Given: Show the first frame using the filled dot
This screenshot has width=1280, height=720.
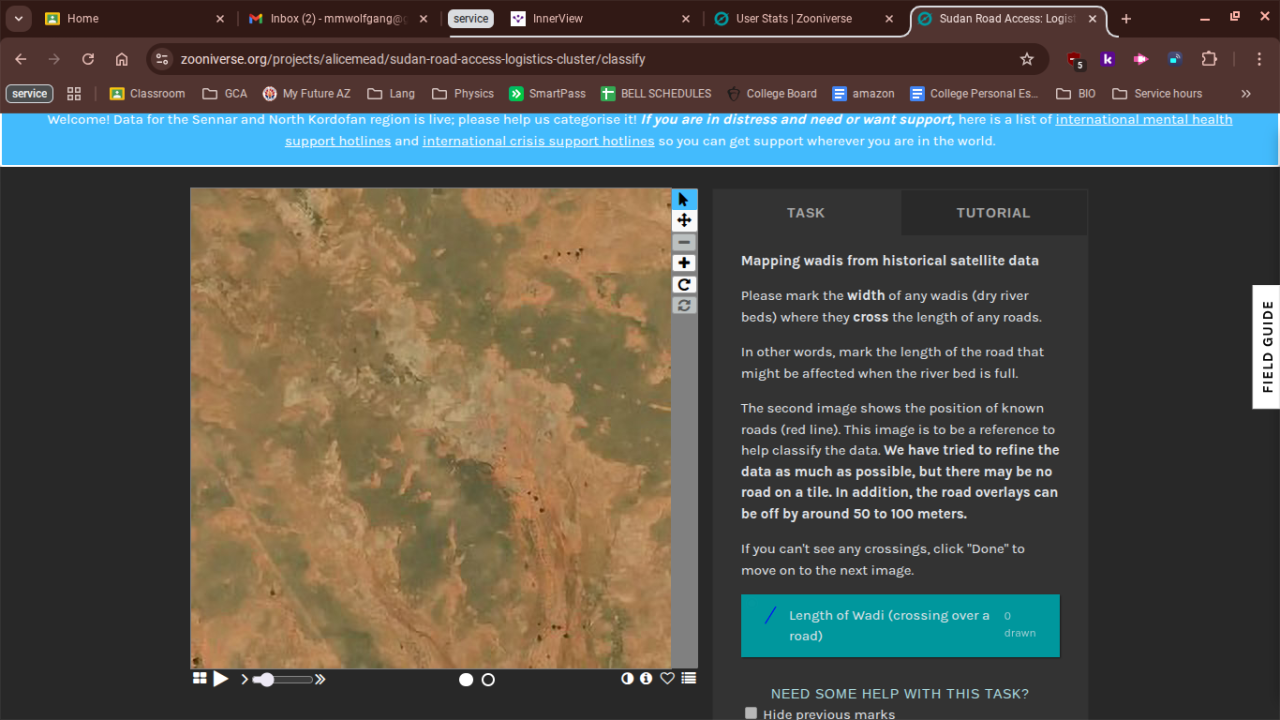Looking at the screenshot, I should pyautogui.click(x=466, y=679).
